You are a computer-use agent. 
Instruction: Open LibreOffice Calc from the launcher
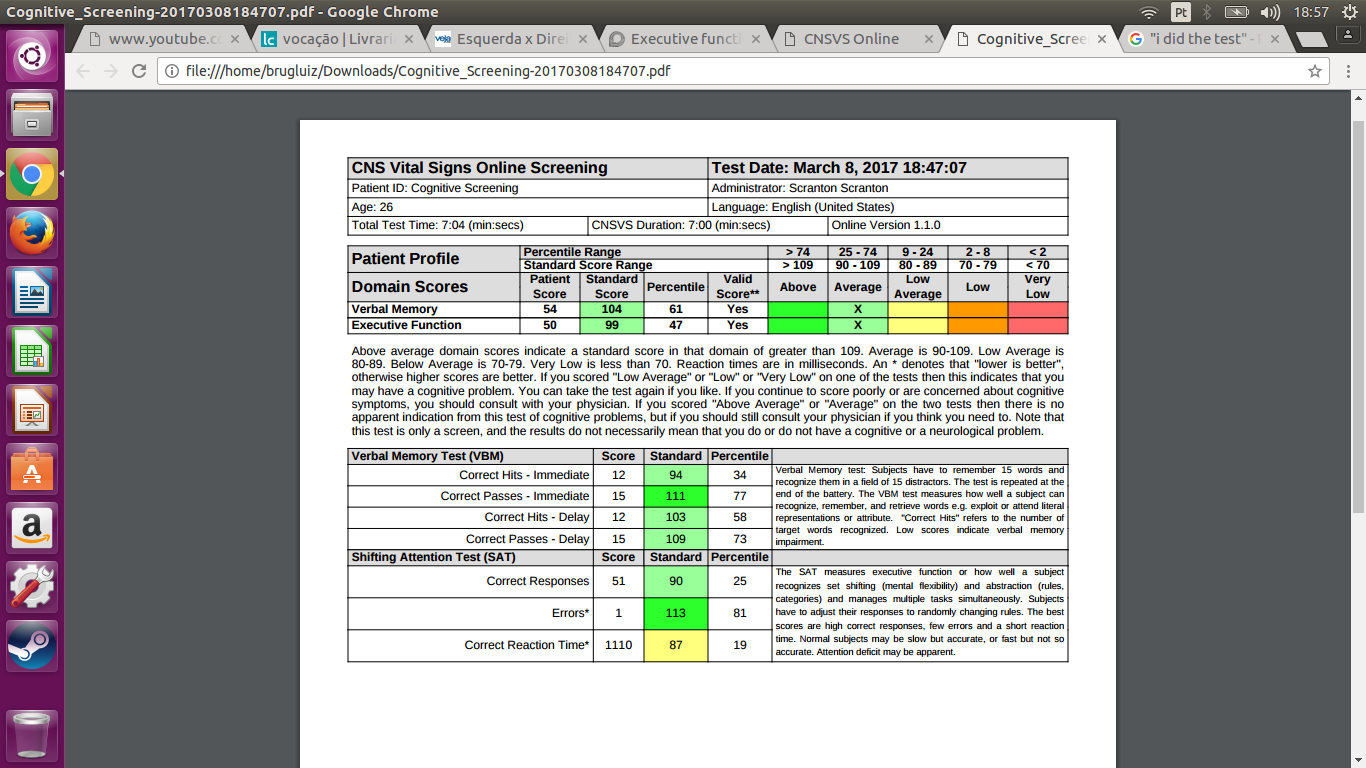click(32, 351)
